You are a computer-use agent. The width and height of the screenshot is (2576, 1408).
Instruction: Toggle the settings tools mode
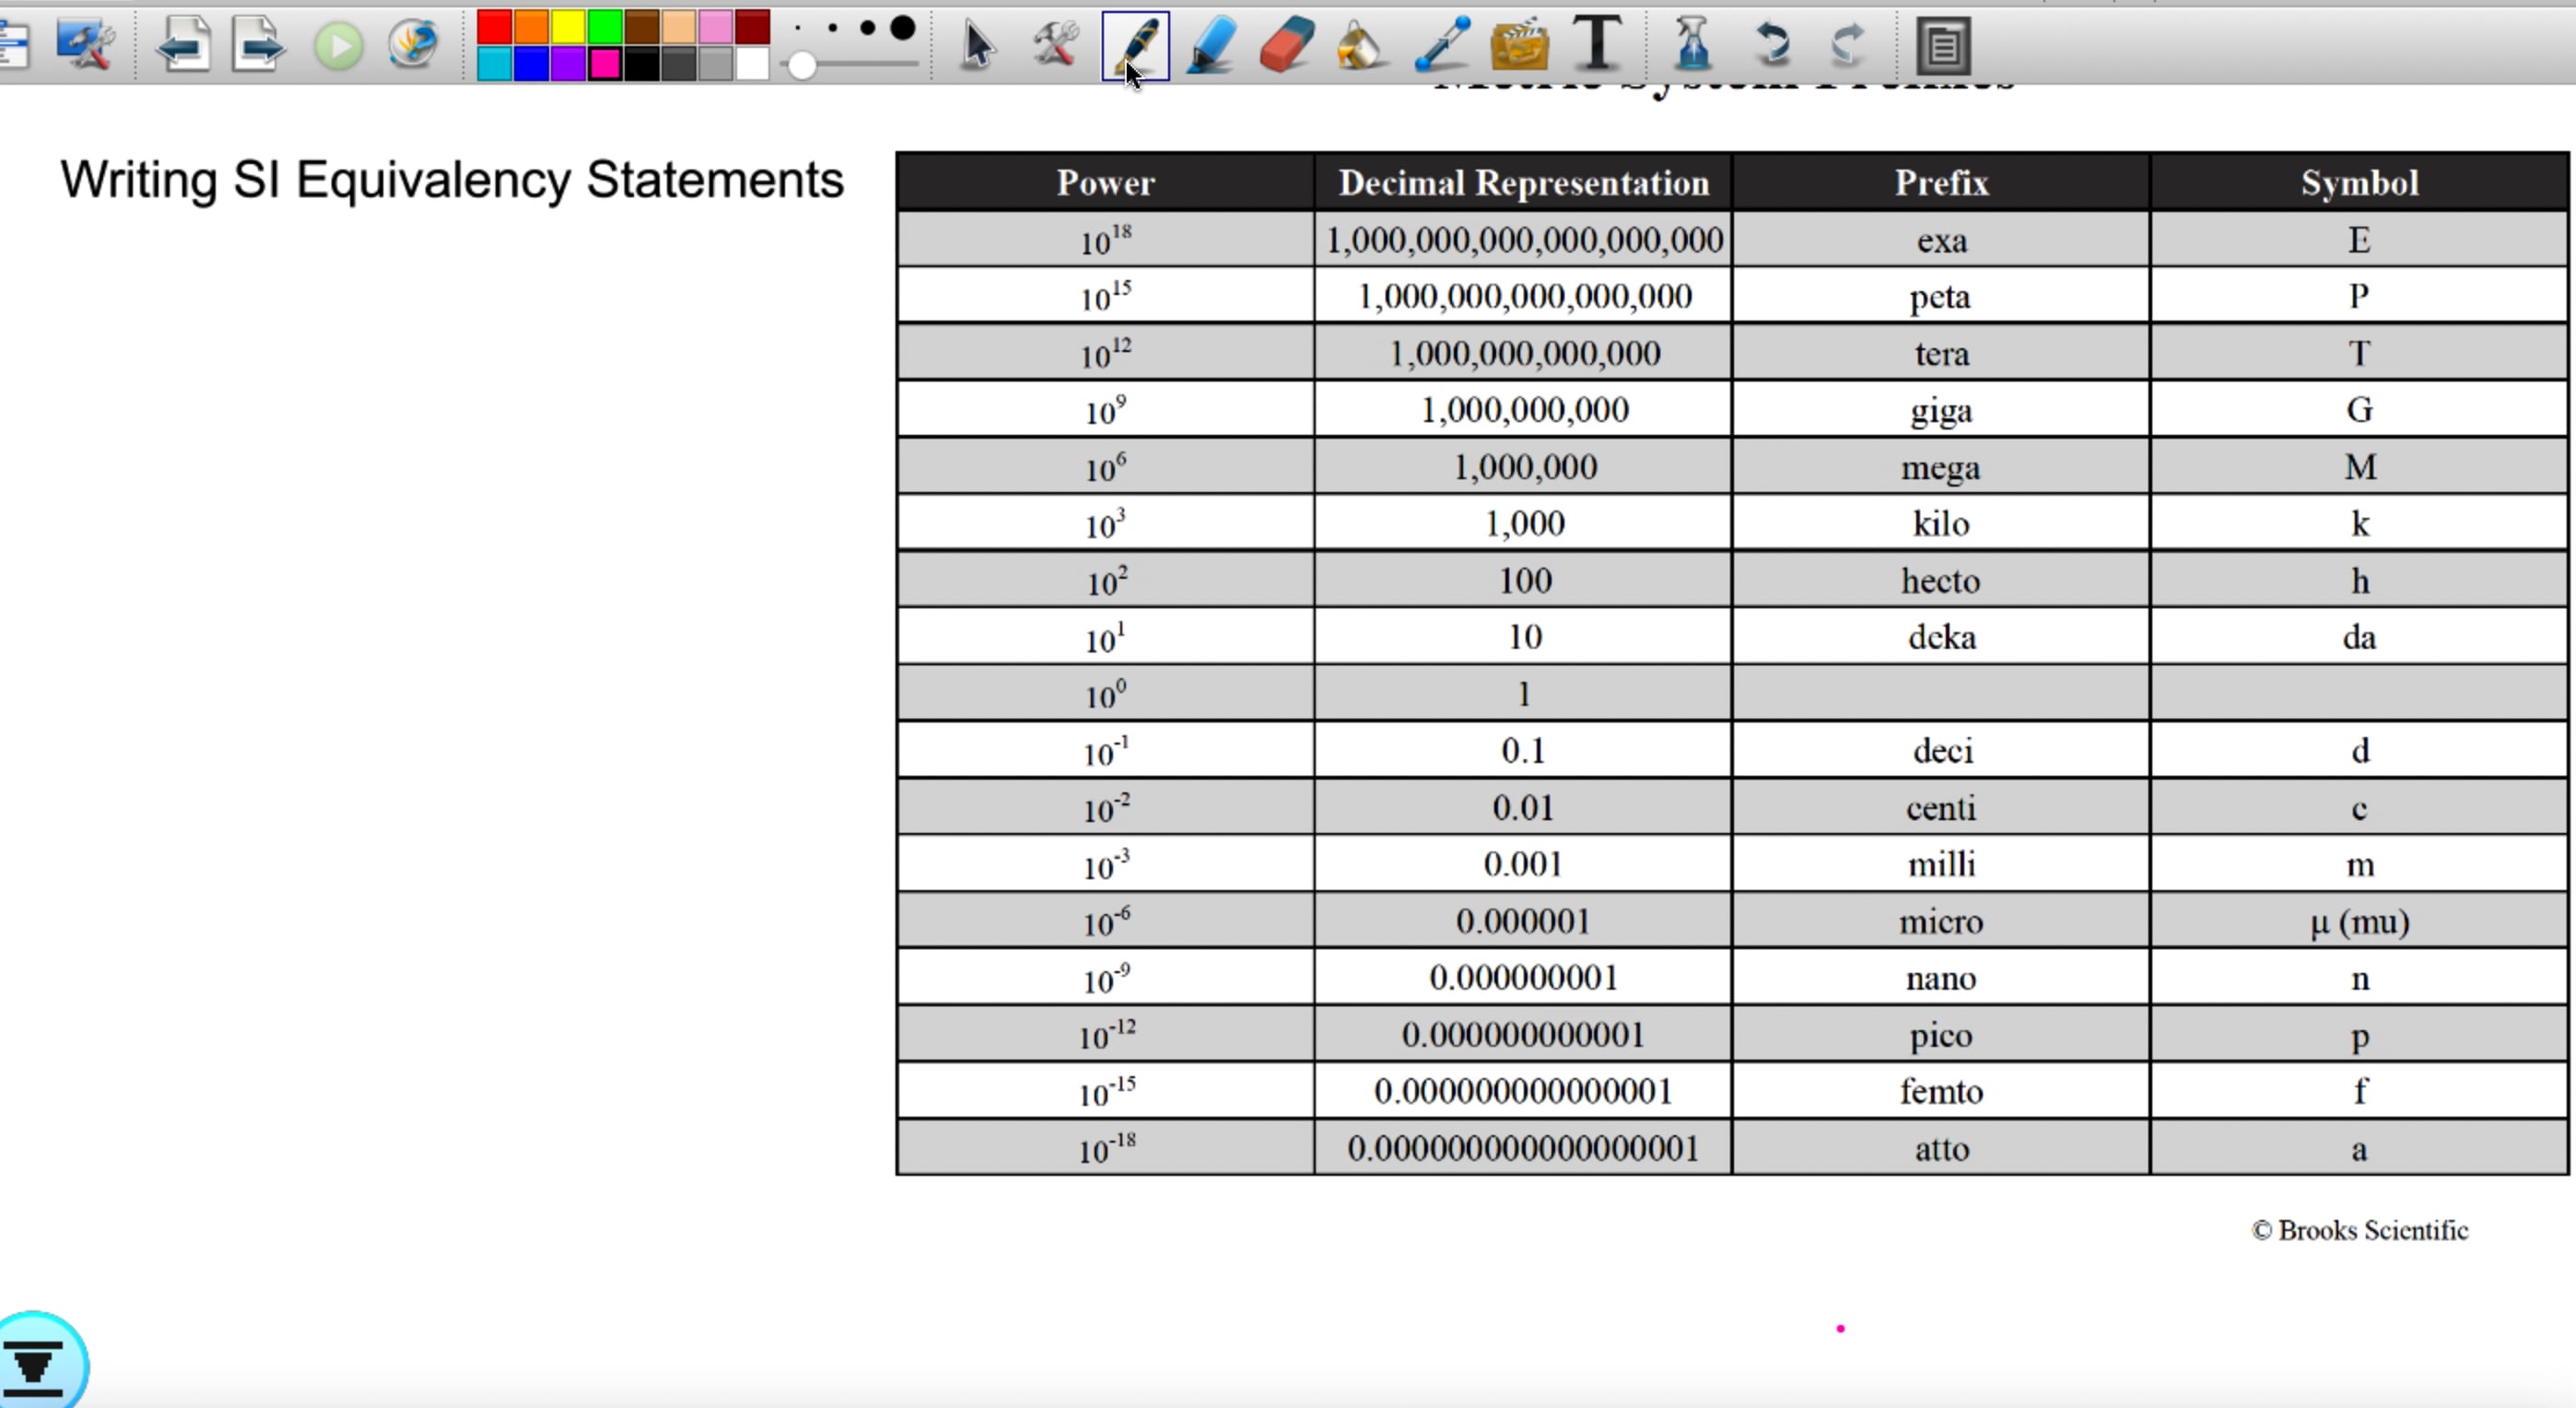[x=1055, y=45]
